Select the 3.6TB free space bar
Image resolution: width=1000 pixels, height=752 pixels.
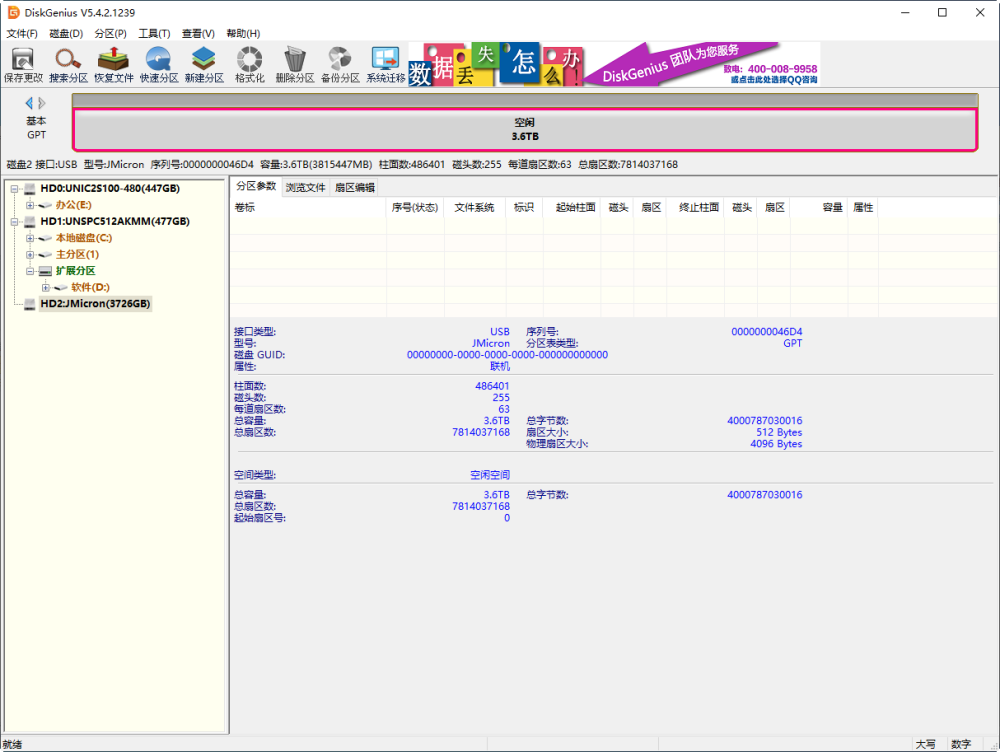pos(525,129)
